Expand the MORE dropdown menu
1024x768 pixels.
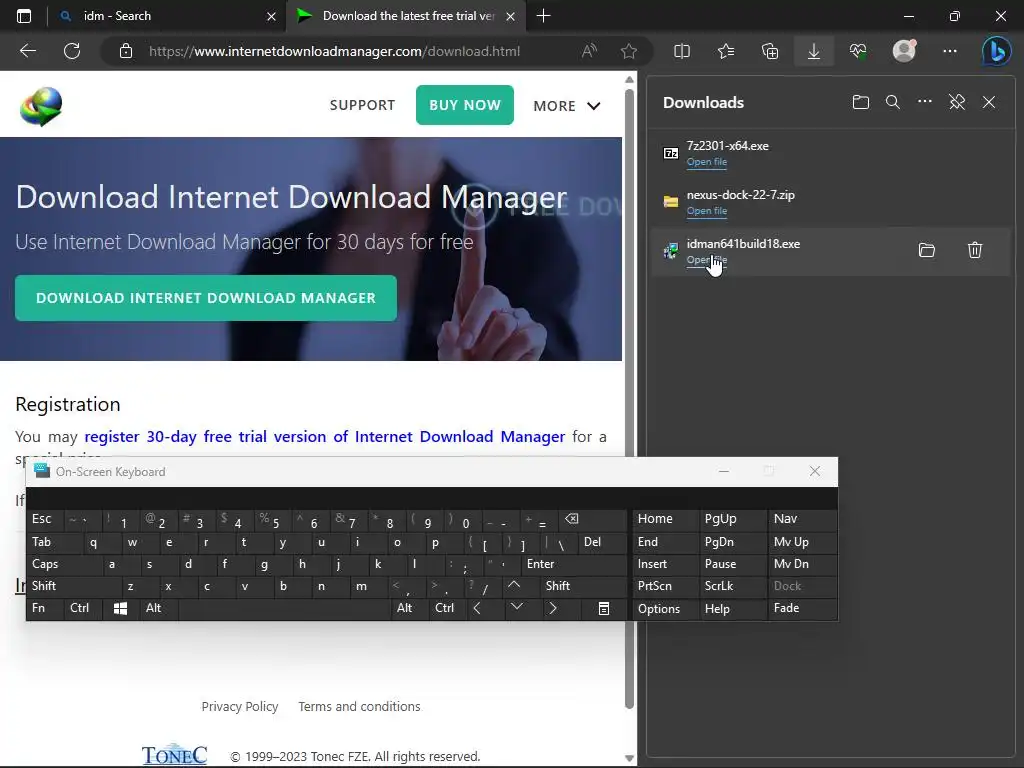click(567, 106)
